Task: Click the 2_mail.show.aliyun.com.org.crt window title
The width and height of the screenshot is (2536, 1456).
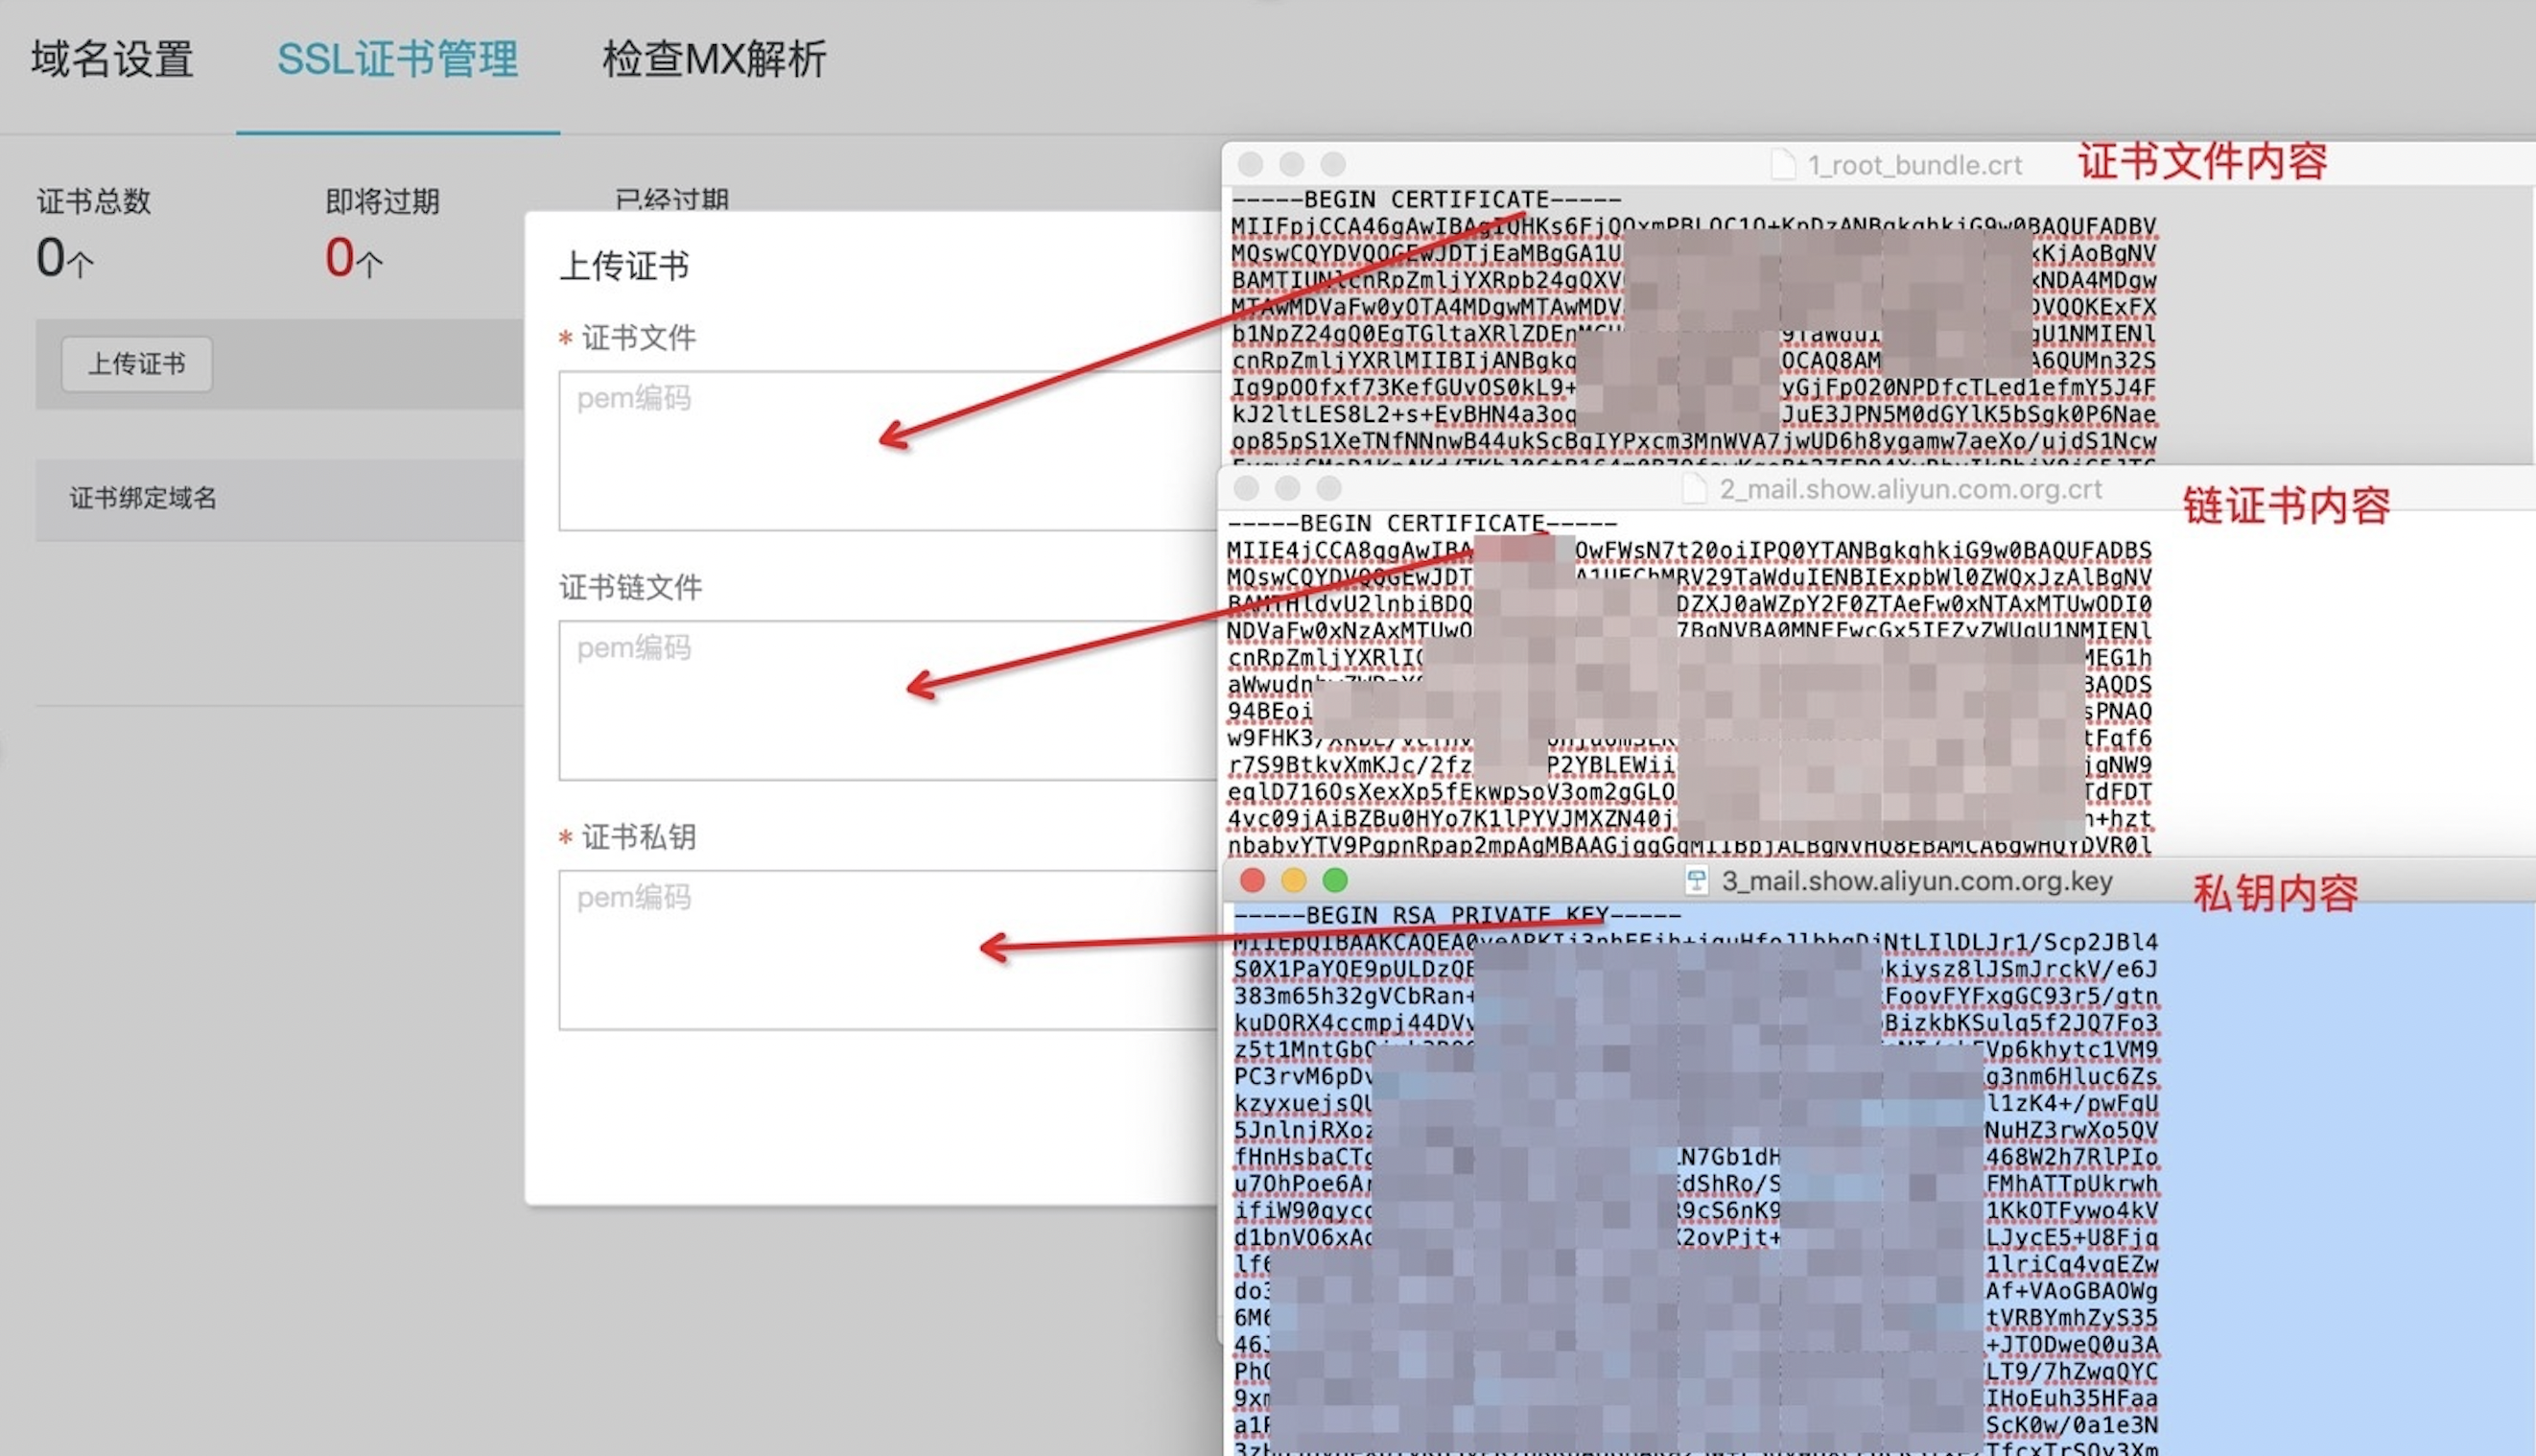Action: pyautogui.click(x=1910, y=489)
